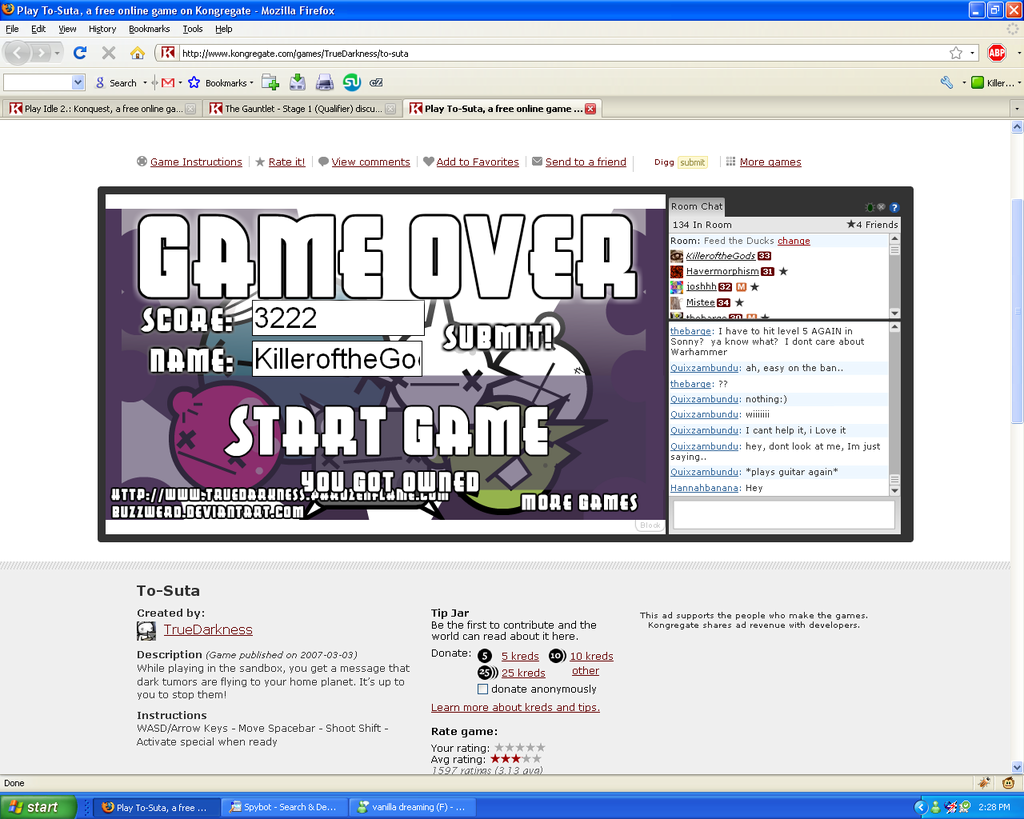Open the Adblock Plus ABP icon
1024x819 pixels.
click(x=997, y=53)
